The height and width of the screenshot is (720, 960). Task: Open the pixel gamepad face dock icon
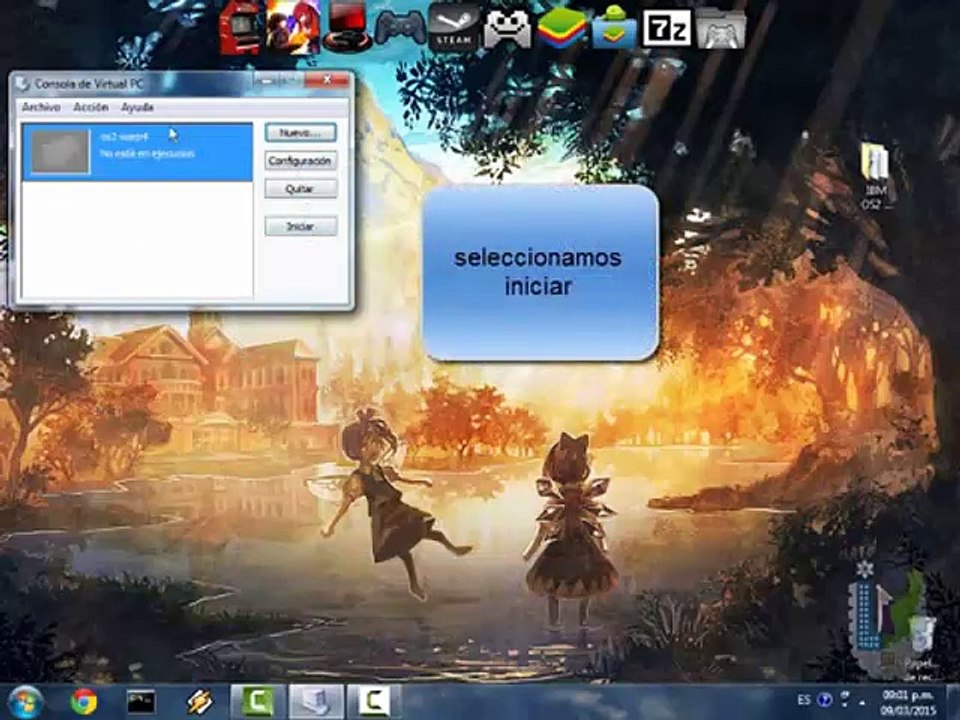tap(508, 29)
